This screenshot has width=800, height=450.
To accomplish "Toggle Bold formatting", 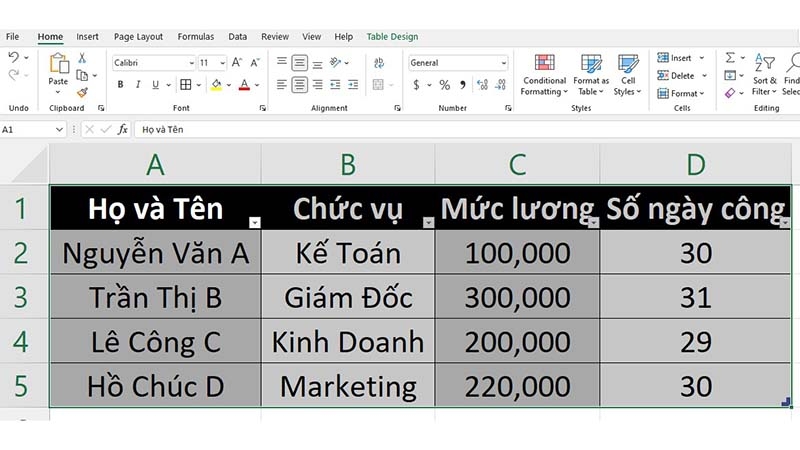I will pos(120,85).
